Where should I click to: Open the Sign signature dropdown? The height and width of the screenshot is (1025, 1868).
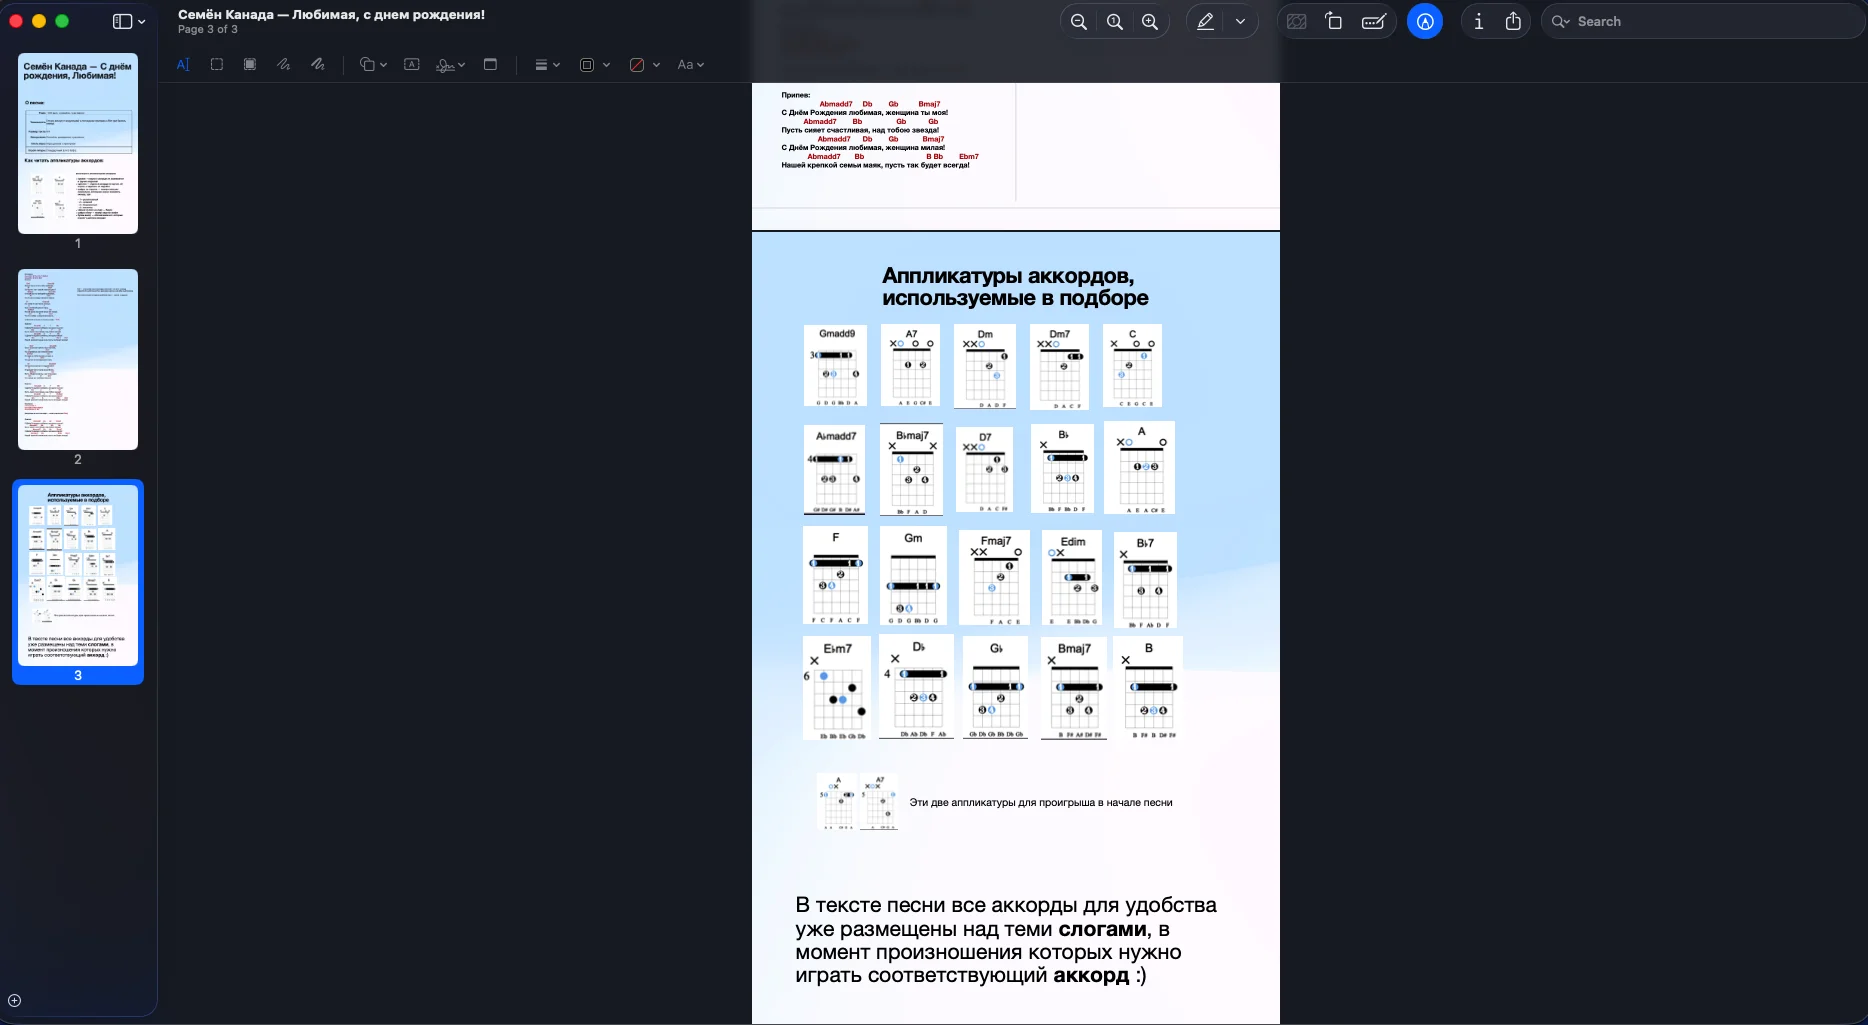click(x=450, y=65)
